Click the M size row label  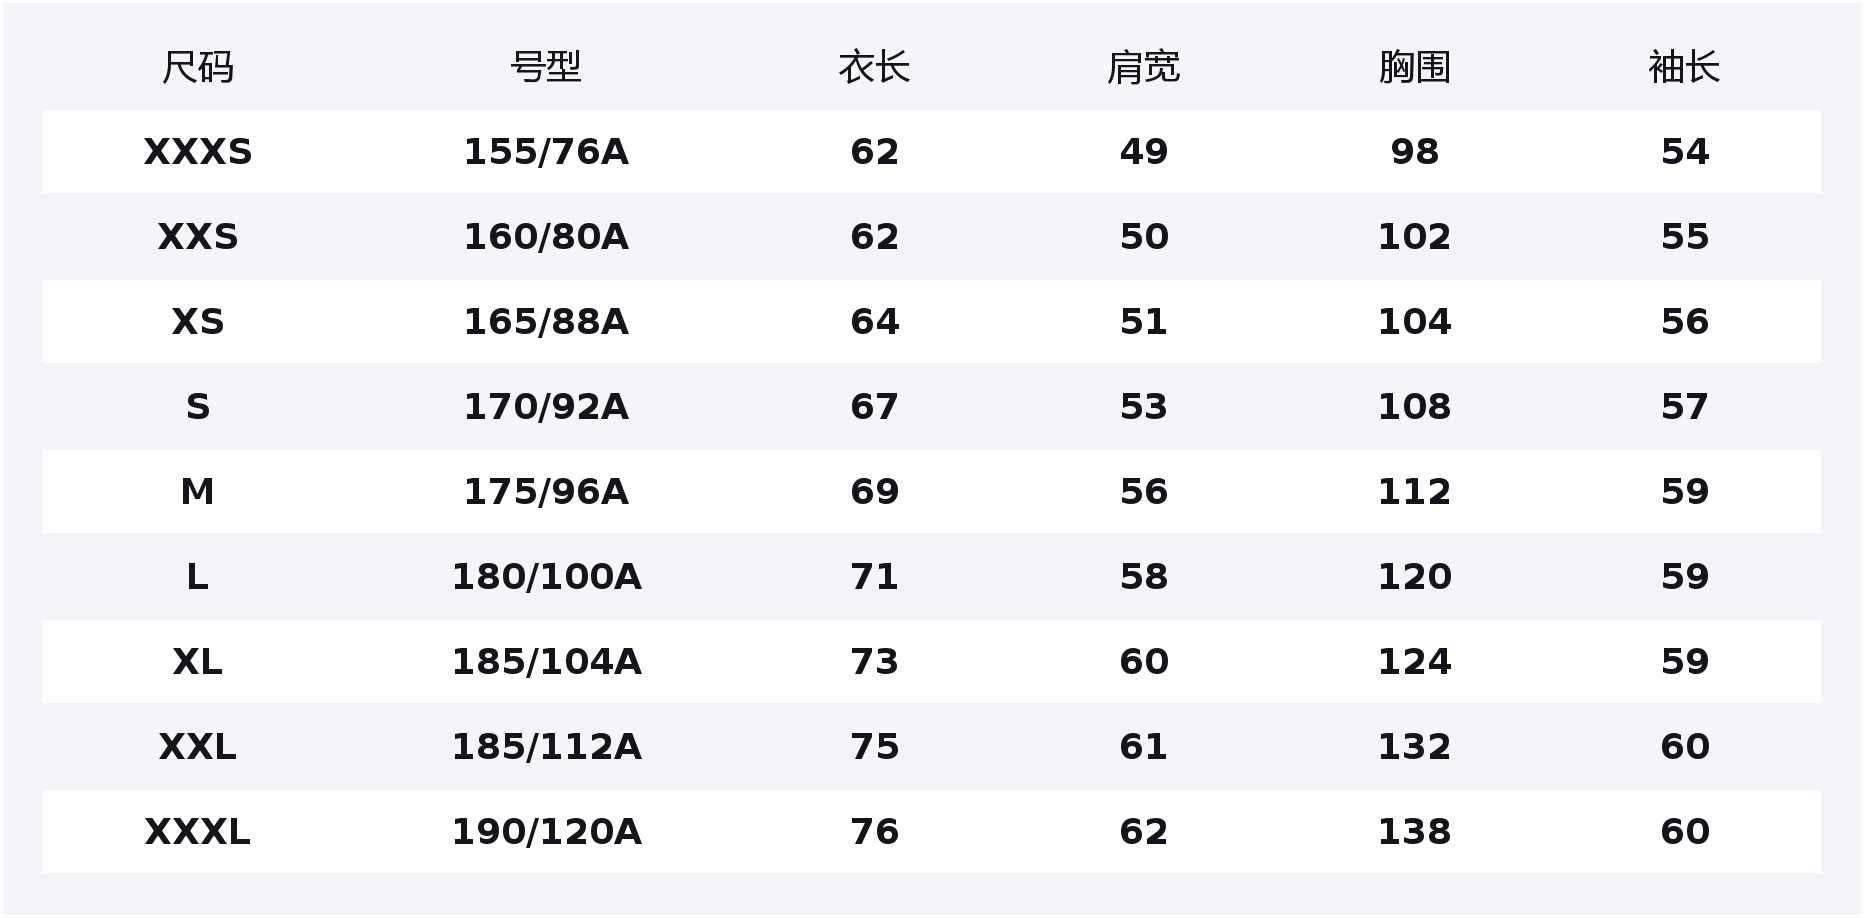pos(198,492)
